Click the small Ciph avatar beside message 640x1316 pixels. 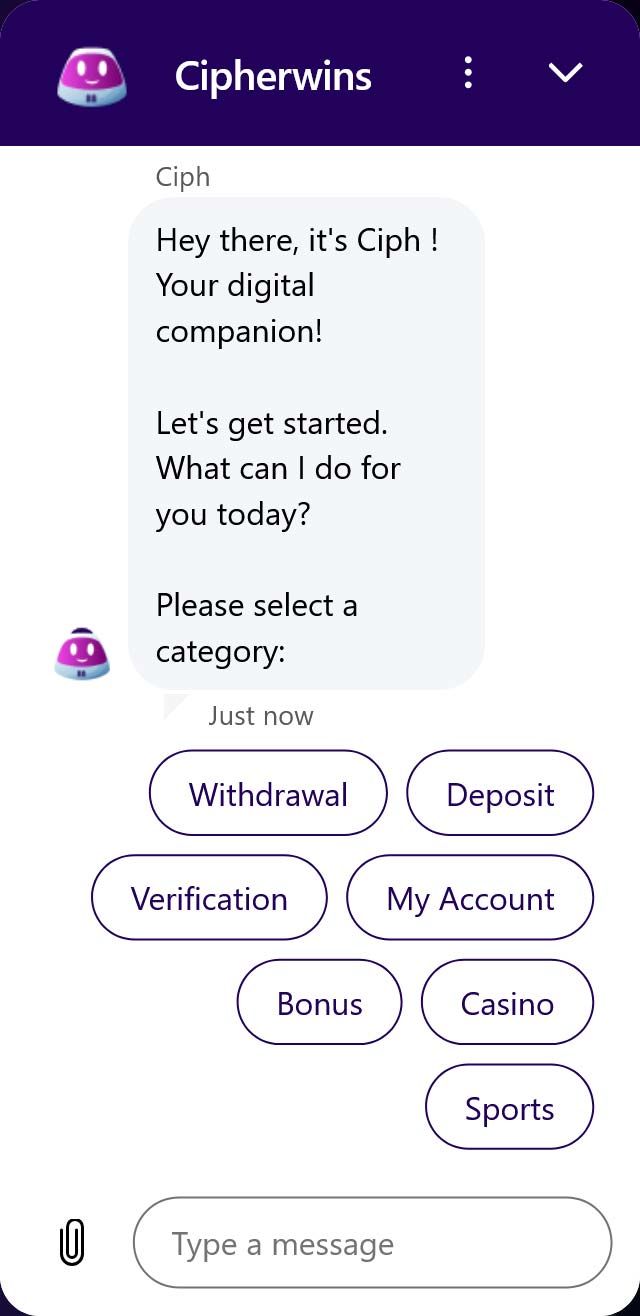coord(82,654)
